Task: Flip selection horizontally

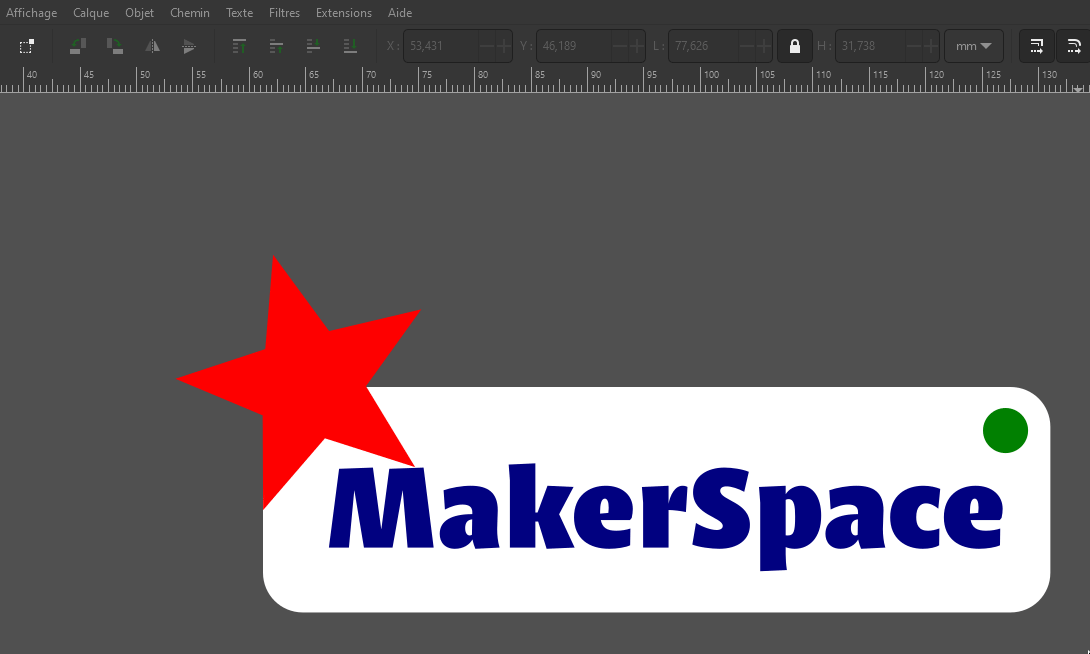Action: [x=152, y=46]
